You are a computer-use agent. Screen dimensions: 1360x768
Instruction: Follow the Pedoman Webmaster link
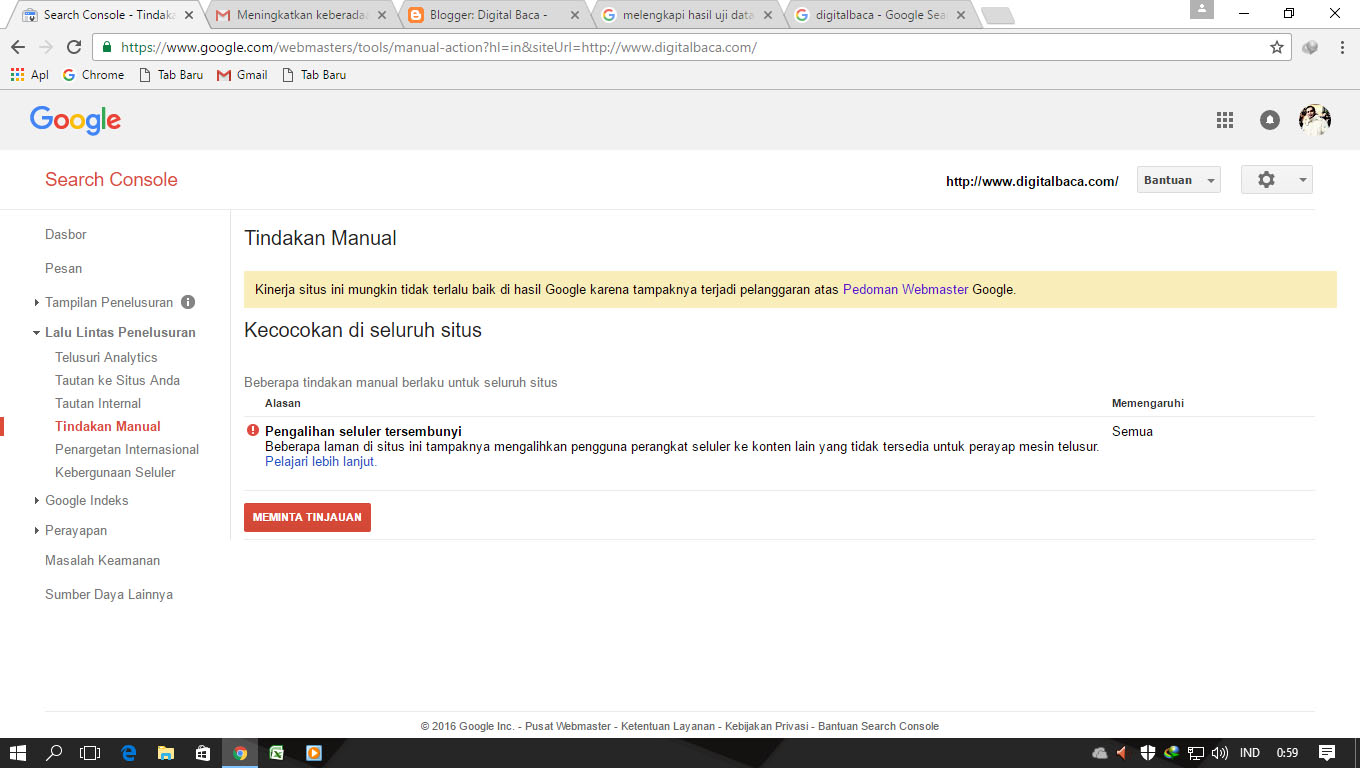tap(905, 289)
